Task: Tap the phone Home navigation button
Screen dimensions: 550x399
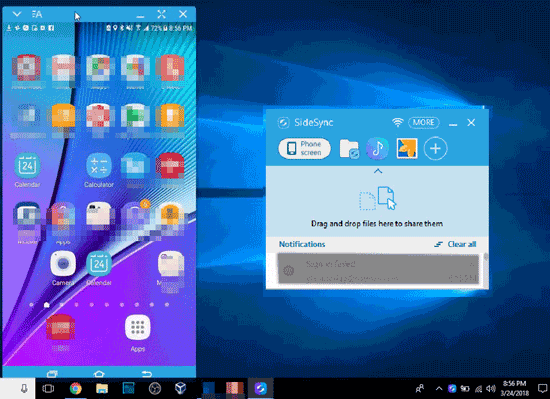Action: click(x=99, y=373)
